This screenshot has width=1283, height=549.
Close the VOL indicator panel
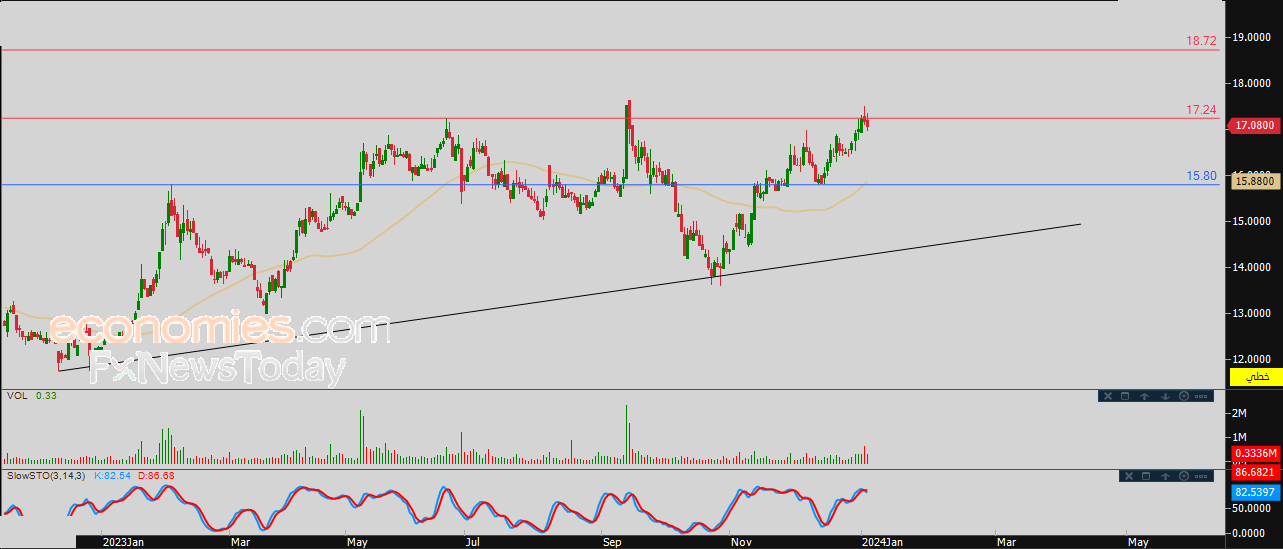[x=1108, y=396]
